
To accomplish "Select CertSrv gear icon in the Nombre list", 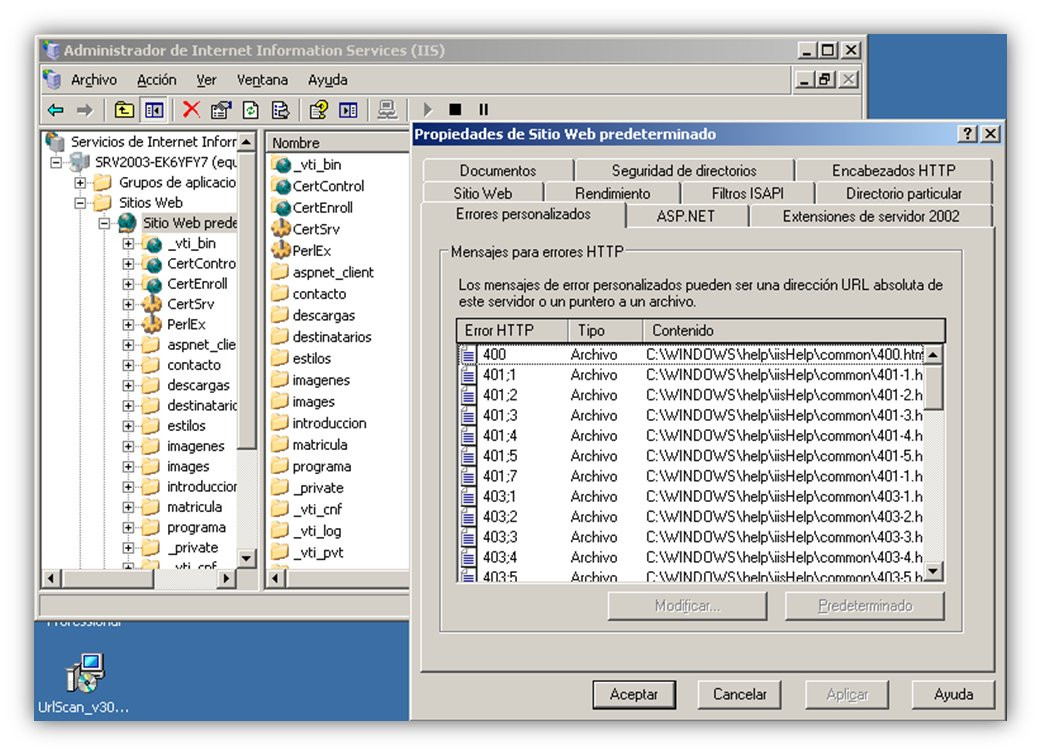I will coord(281,229).
